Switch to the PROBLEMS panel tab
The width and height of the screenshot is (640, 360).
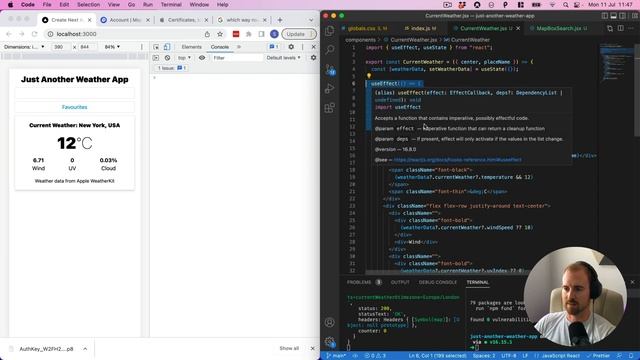tap(359, 282)
